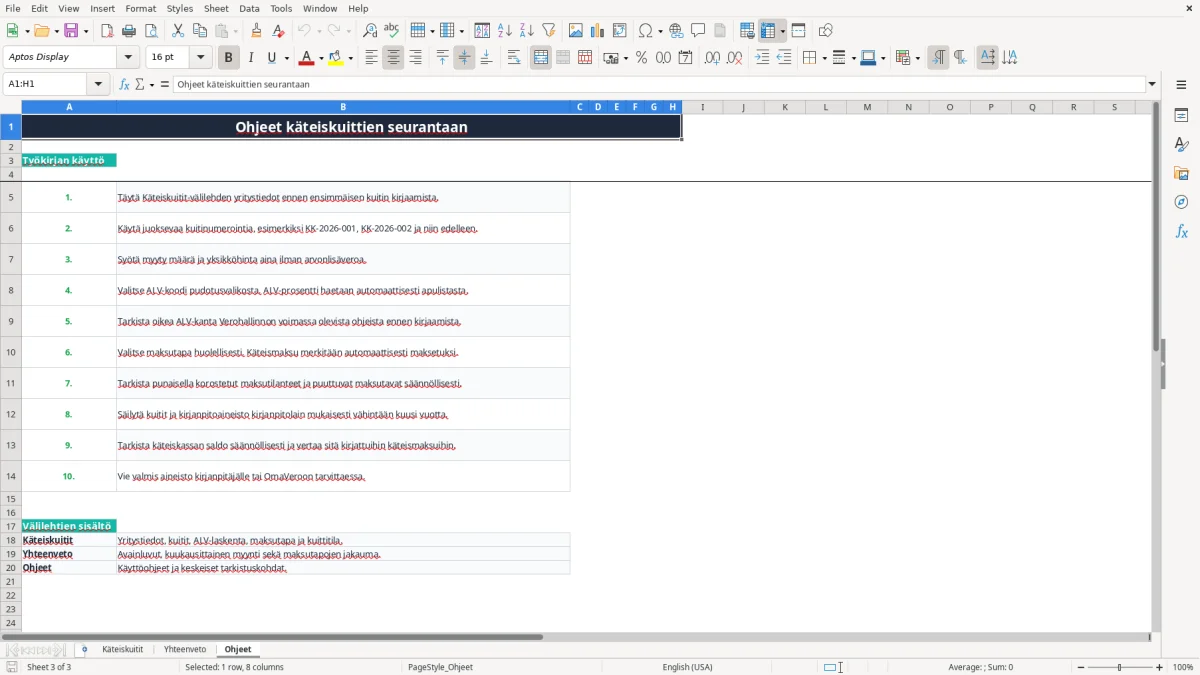Viewport: 1200px width, 675px height.
Task: Switch to the Yhteenveto sheet tab
Action: point(185,649)
